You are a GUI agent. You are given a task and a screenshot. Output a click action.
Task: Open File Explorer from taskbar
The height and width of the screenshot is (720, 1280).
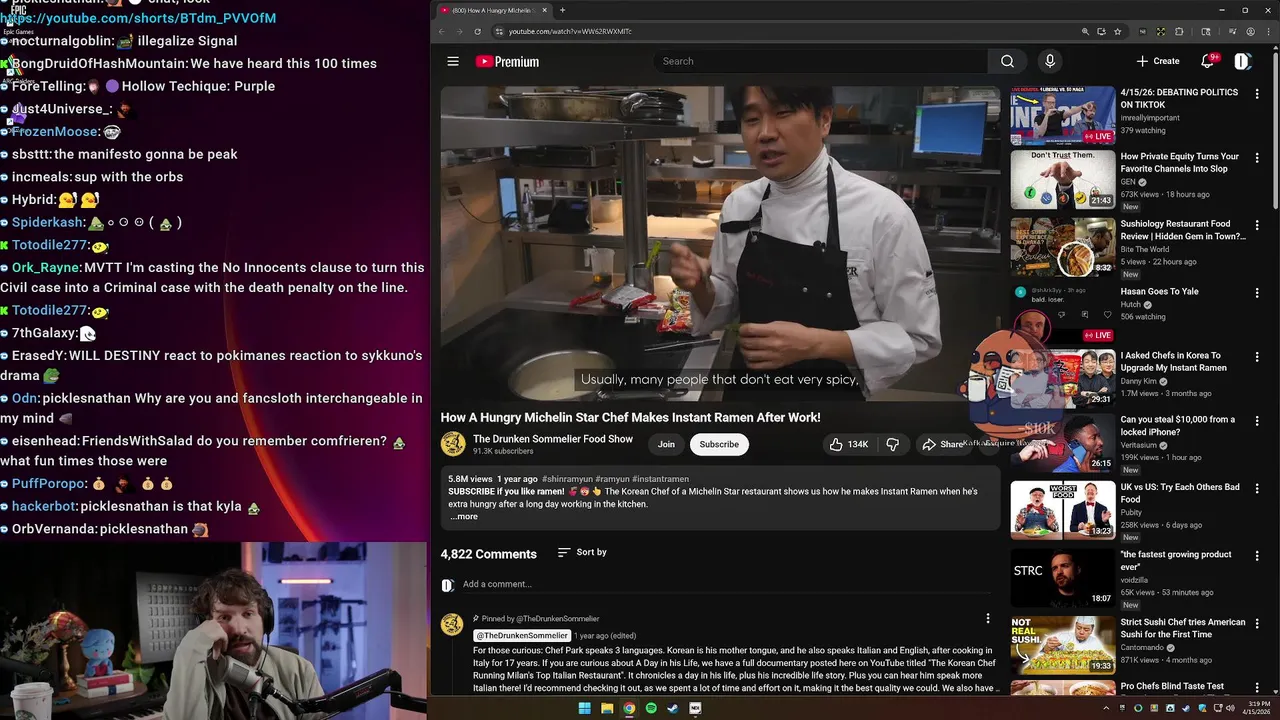coord(607,708)
